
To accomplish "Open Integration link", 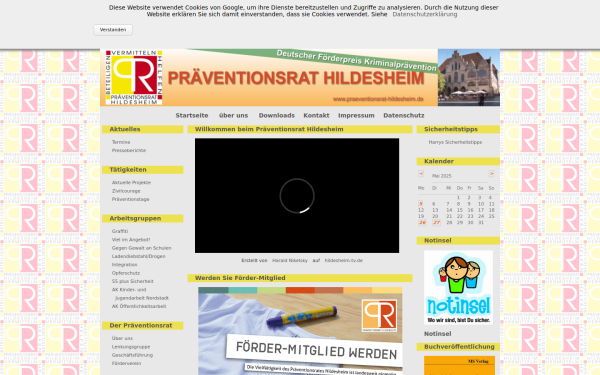I will [124, 265].
